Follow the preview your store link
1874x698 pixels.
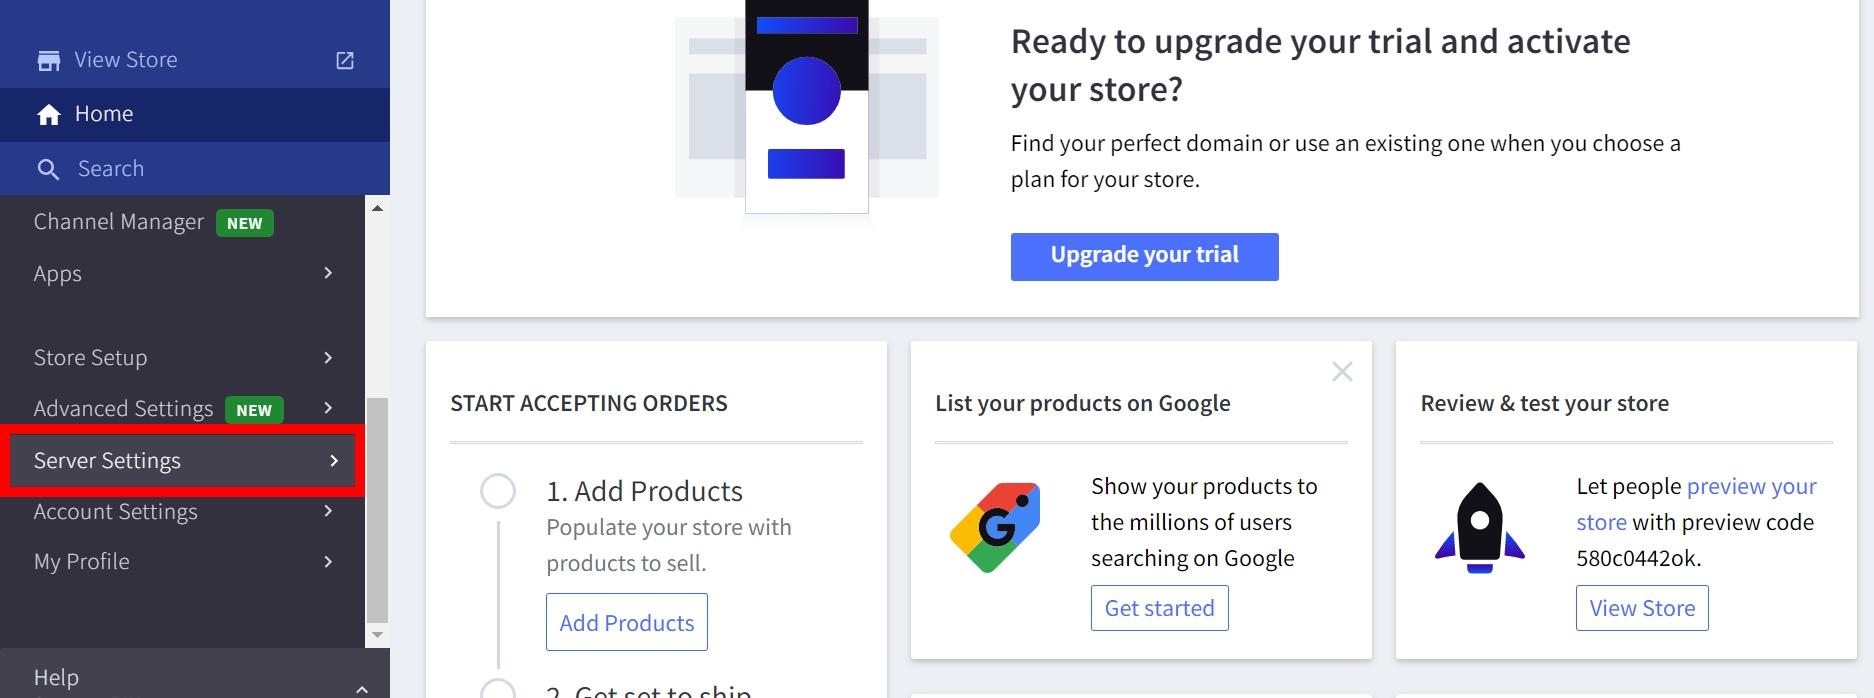(x=1751, y=487)
